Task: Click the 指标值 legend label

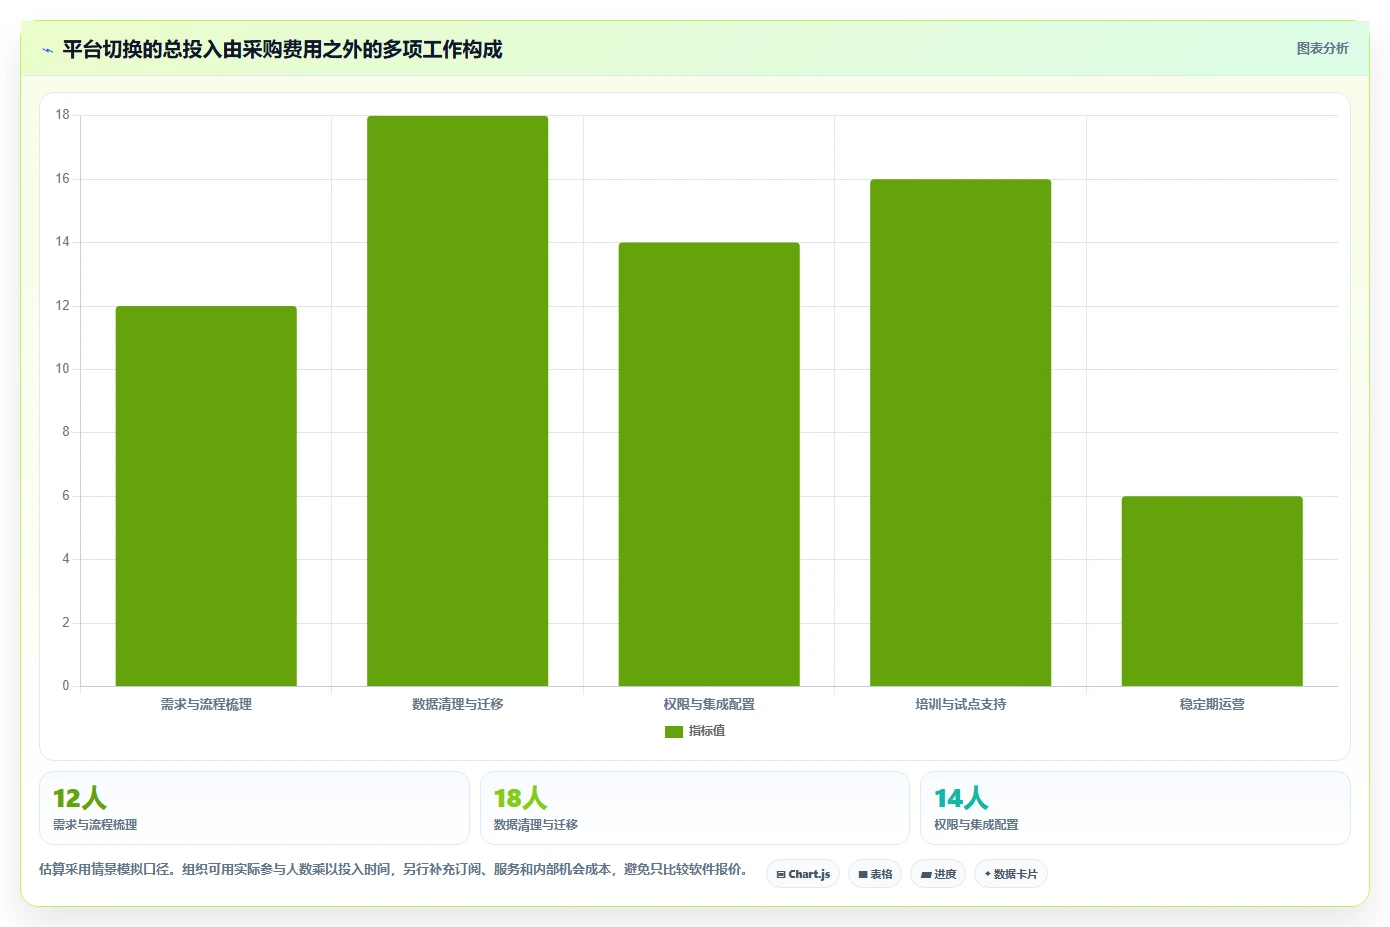Action: point(707,731)
